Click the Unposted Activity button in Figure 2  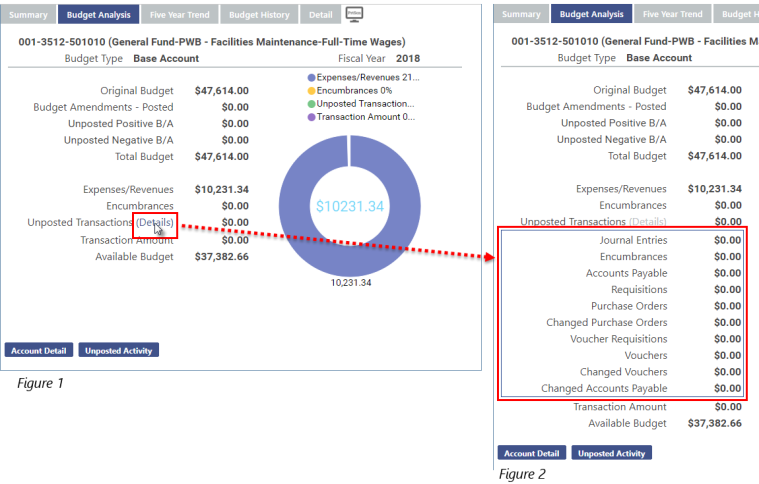(610, 453)
